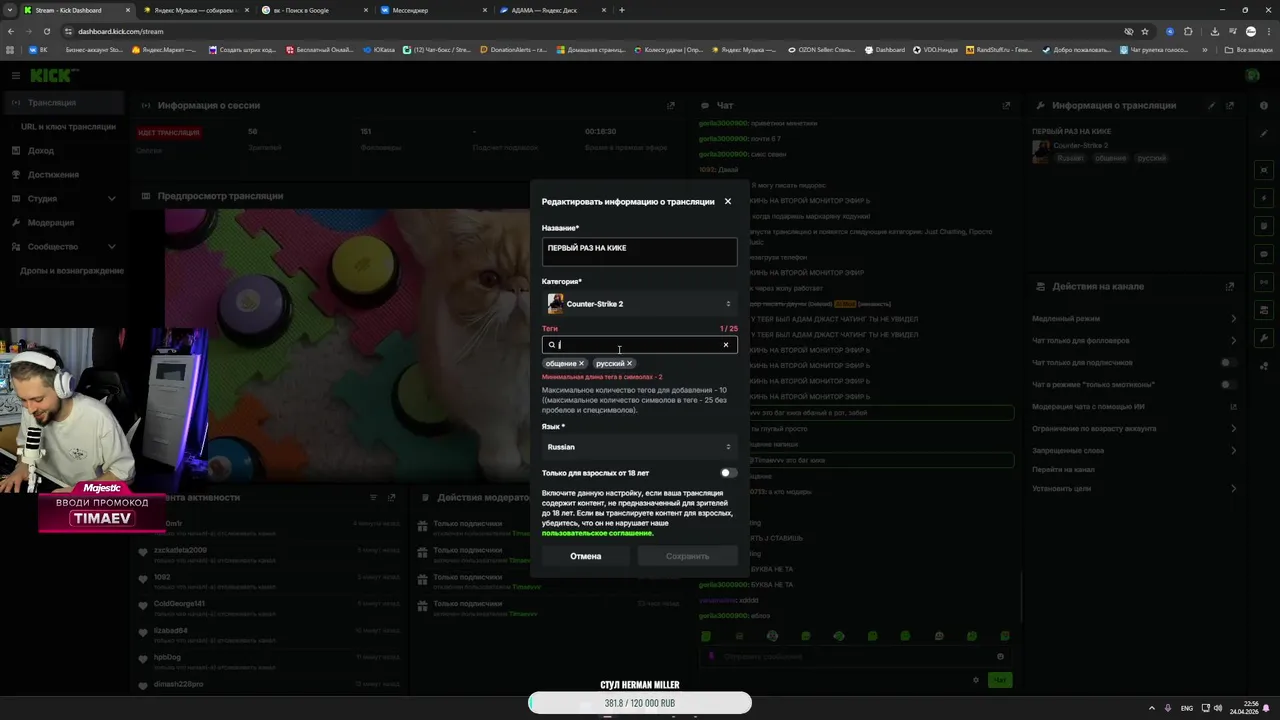Open 'Дропы и вознаграждения' in the sidebar
The width and height of the screenshot is (1280, 720).
[72, 271]
